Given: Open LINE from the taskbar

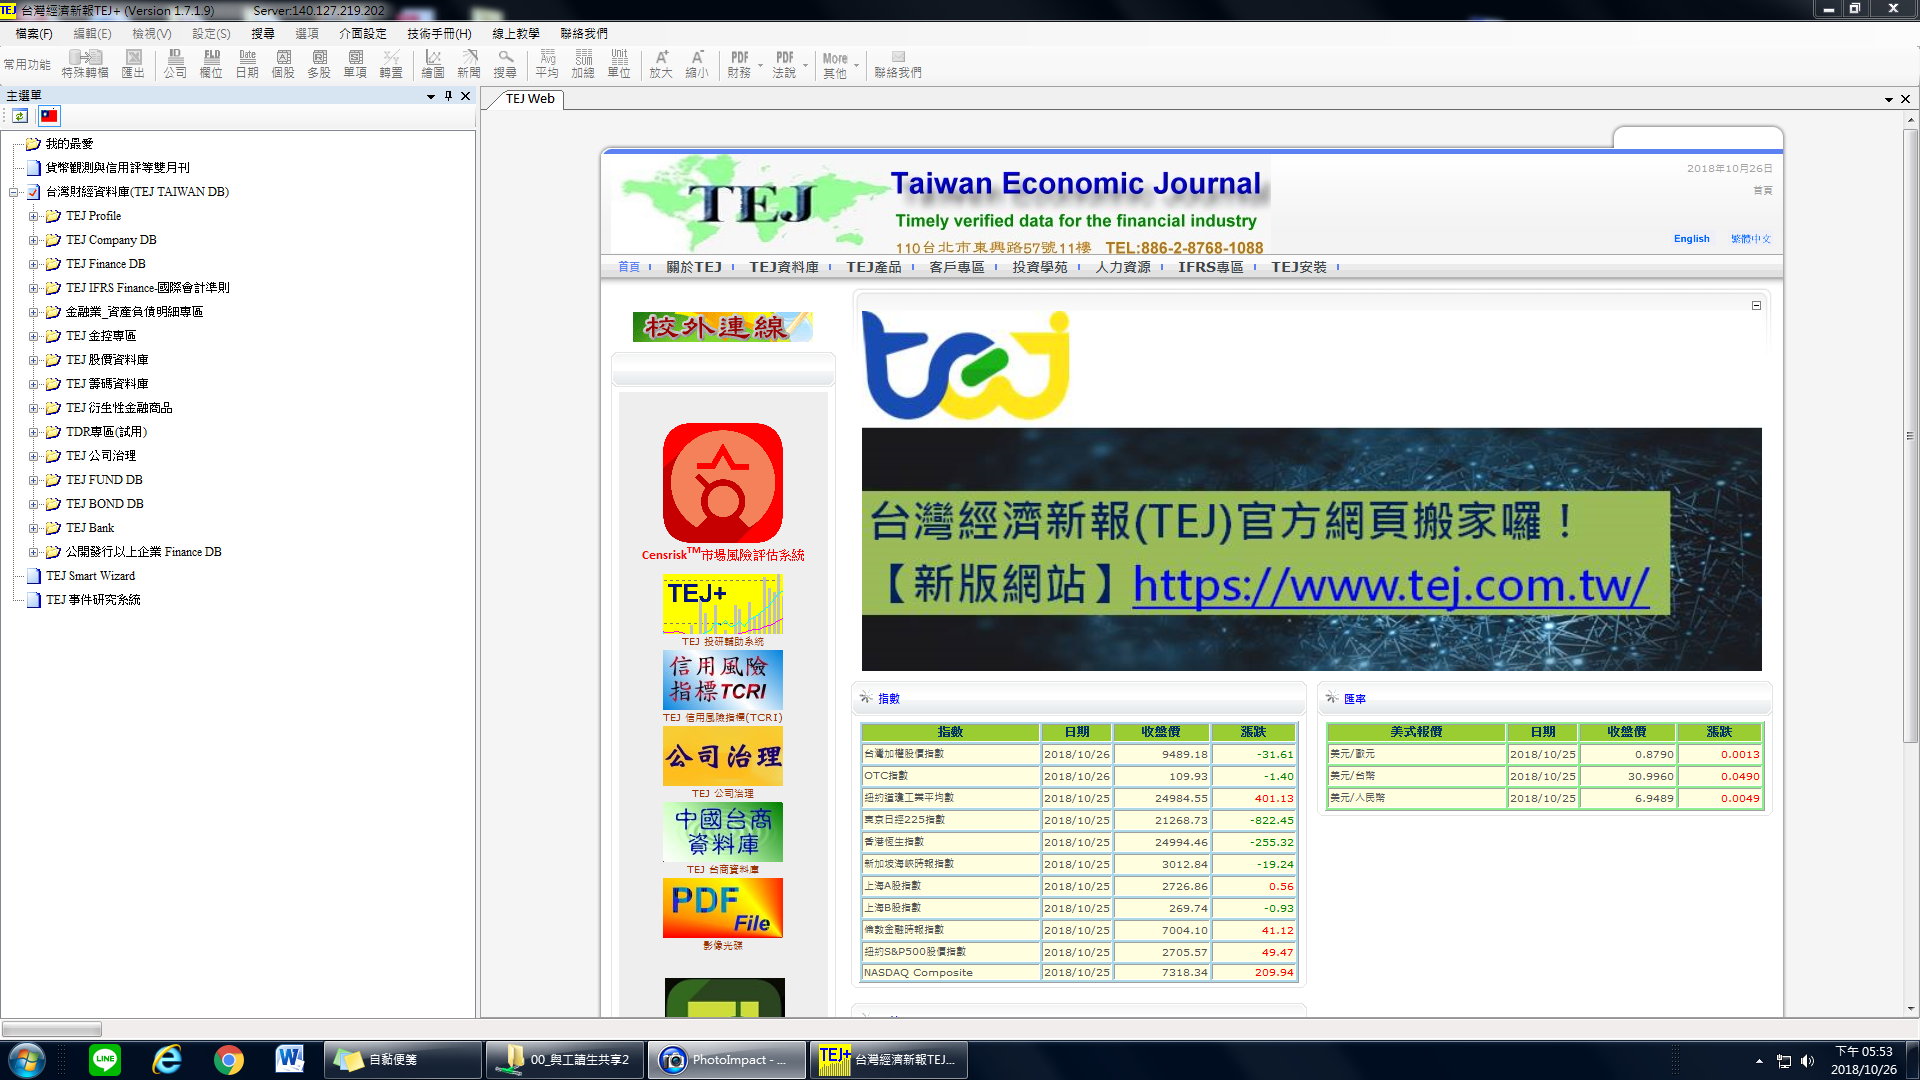Looking at the screenshot, I should [x=105, y=1059].
